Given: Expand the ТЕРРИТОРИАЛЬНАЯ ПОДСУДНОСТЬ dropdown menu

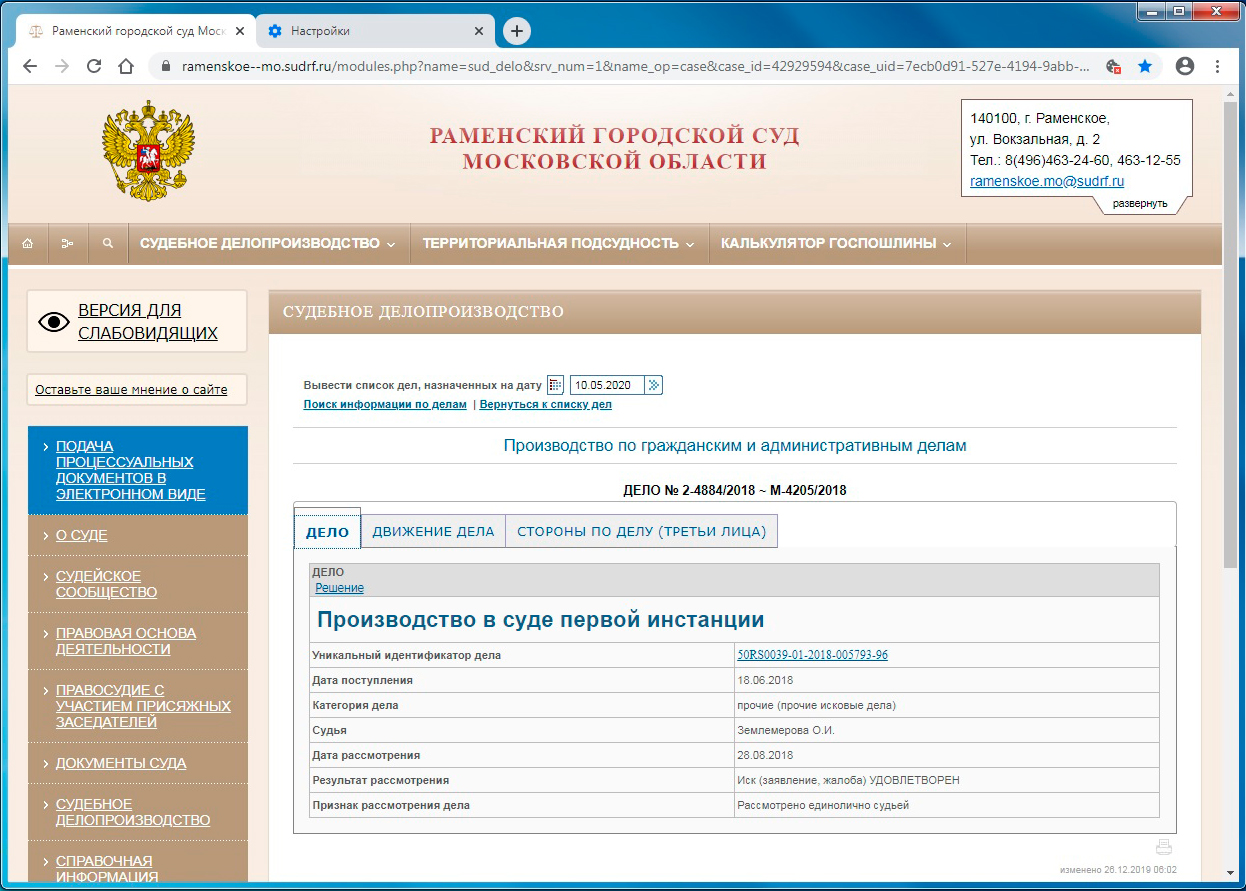Looking at the screenshot, I should pos(558,243).
